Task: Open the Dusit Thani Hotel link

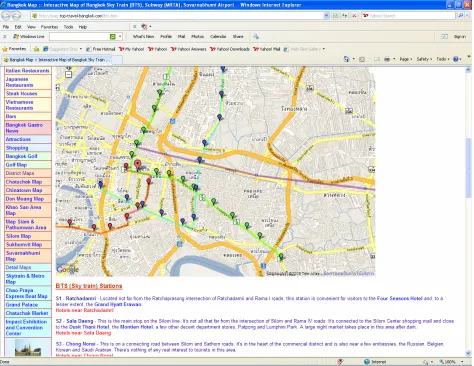Action: (x=89, y=327)
